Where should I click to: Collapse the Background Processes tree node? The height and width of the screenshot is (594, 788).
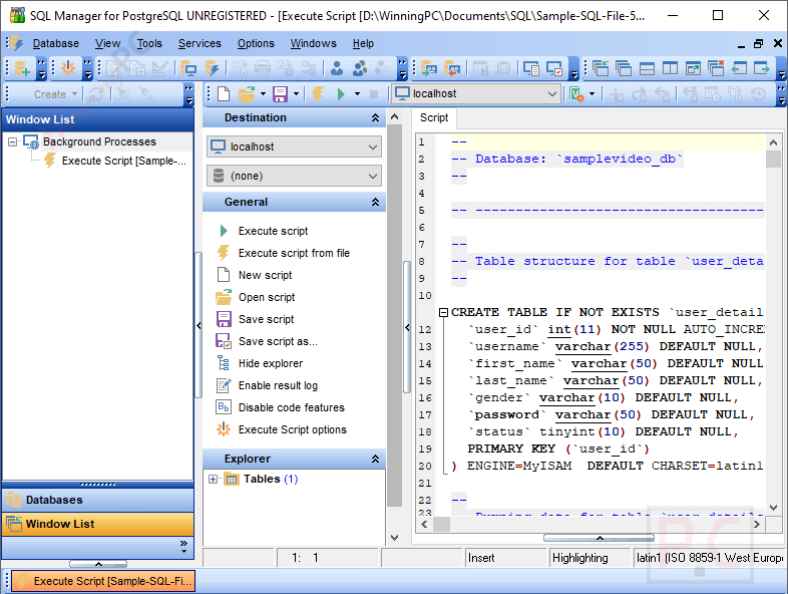pyautogui.click(x=13, y=142)
